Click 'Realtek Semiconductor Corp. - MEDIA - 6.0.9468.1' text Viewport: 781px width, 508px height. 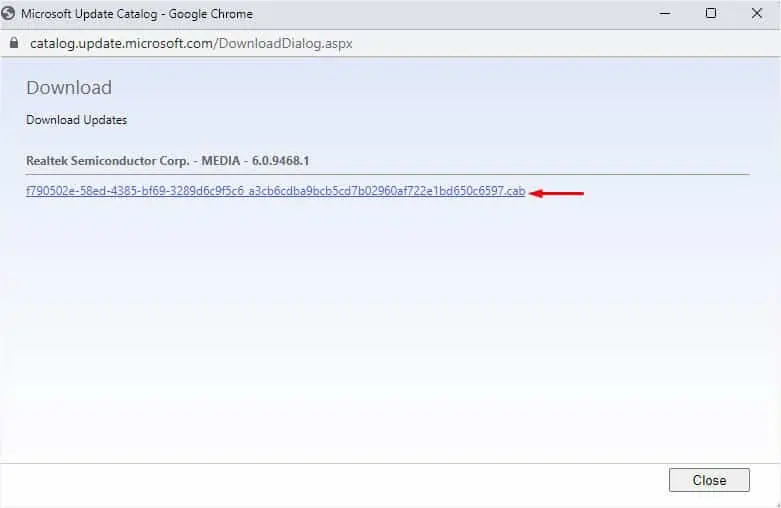point(167,161)
